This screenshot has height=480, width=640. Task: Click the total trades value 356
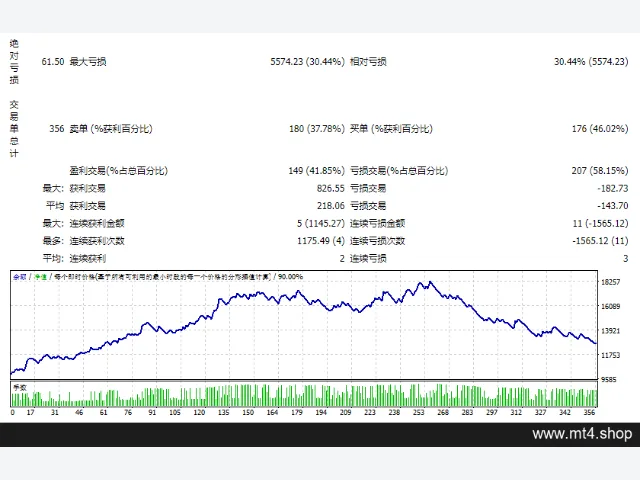click(x=57, y=129)
